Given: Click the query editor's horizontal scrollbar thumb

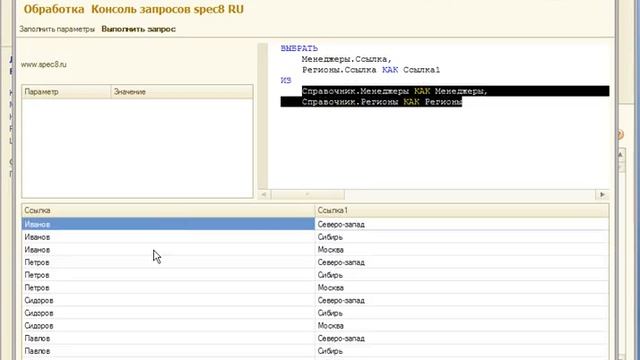Looking at the screenshot, I should [308, 194].
